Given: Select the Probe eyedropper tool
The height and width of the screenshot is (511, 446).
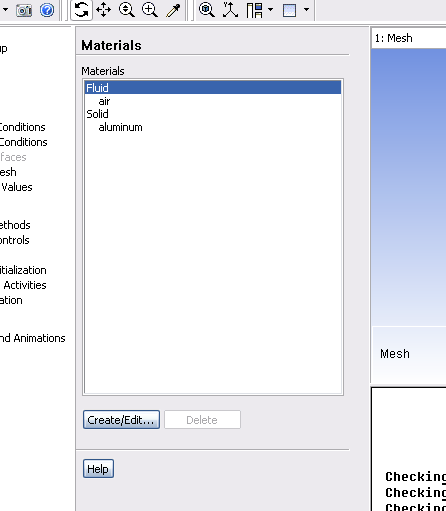Looking at the screenshot, I should (x=173, y=10).
